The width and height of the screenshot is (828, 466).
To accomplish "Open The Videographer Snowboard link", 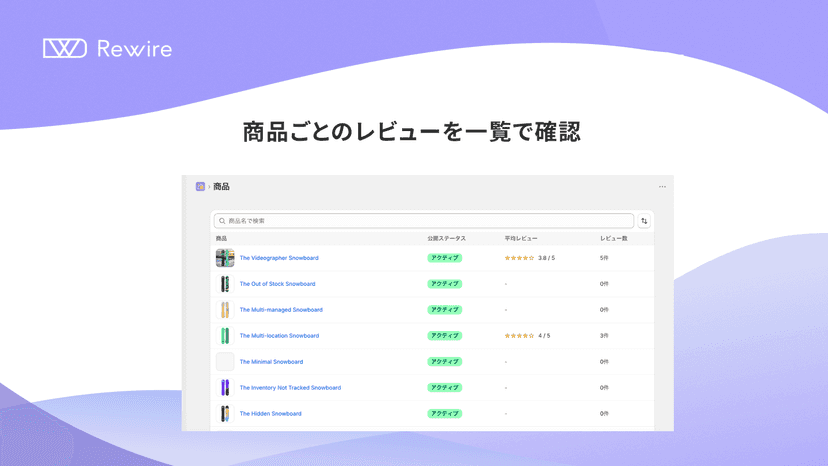I will [x=279, y=258].
